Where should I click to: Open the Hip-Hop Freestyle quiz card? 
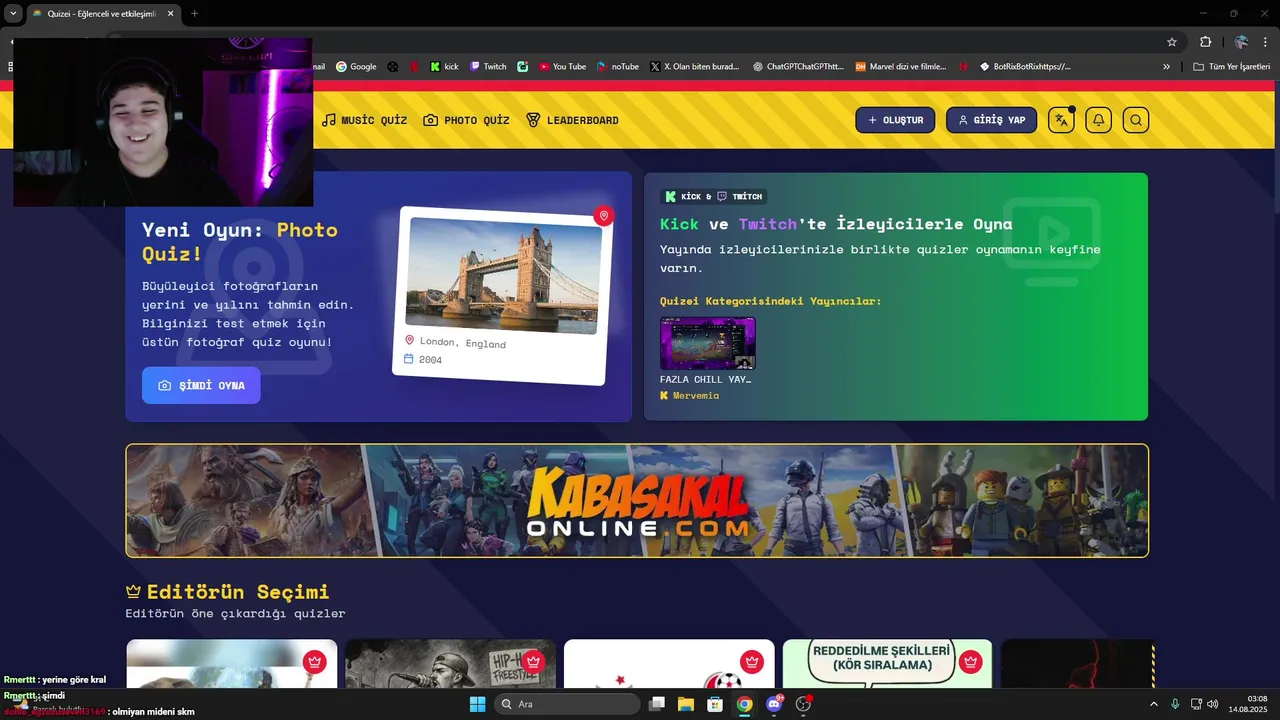(x=450, y=664)
